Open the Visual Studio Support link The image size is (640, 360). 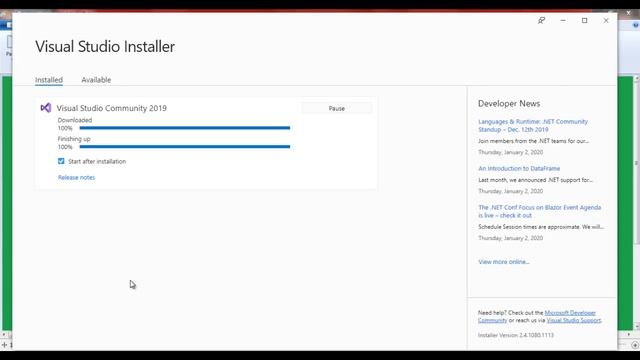(574, 320)
